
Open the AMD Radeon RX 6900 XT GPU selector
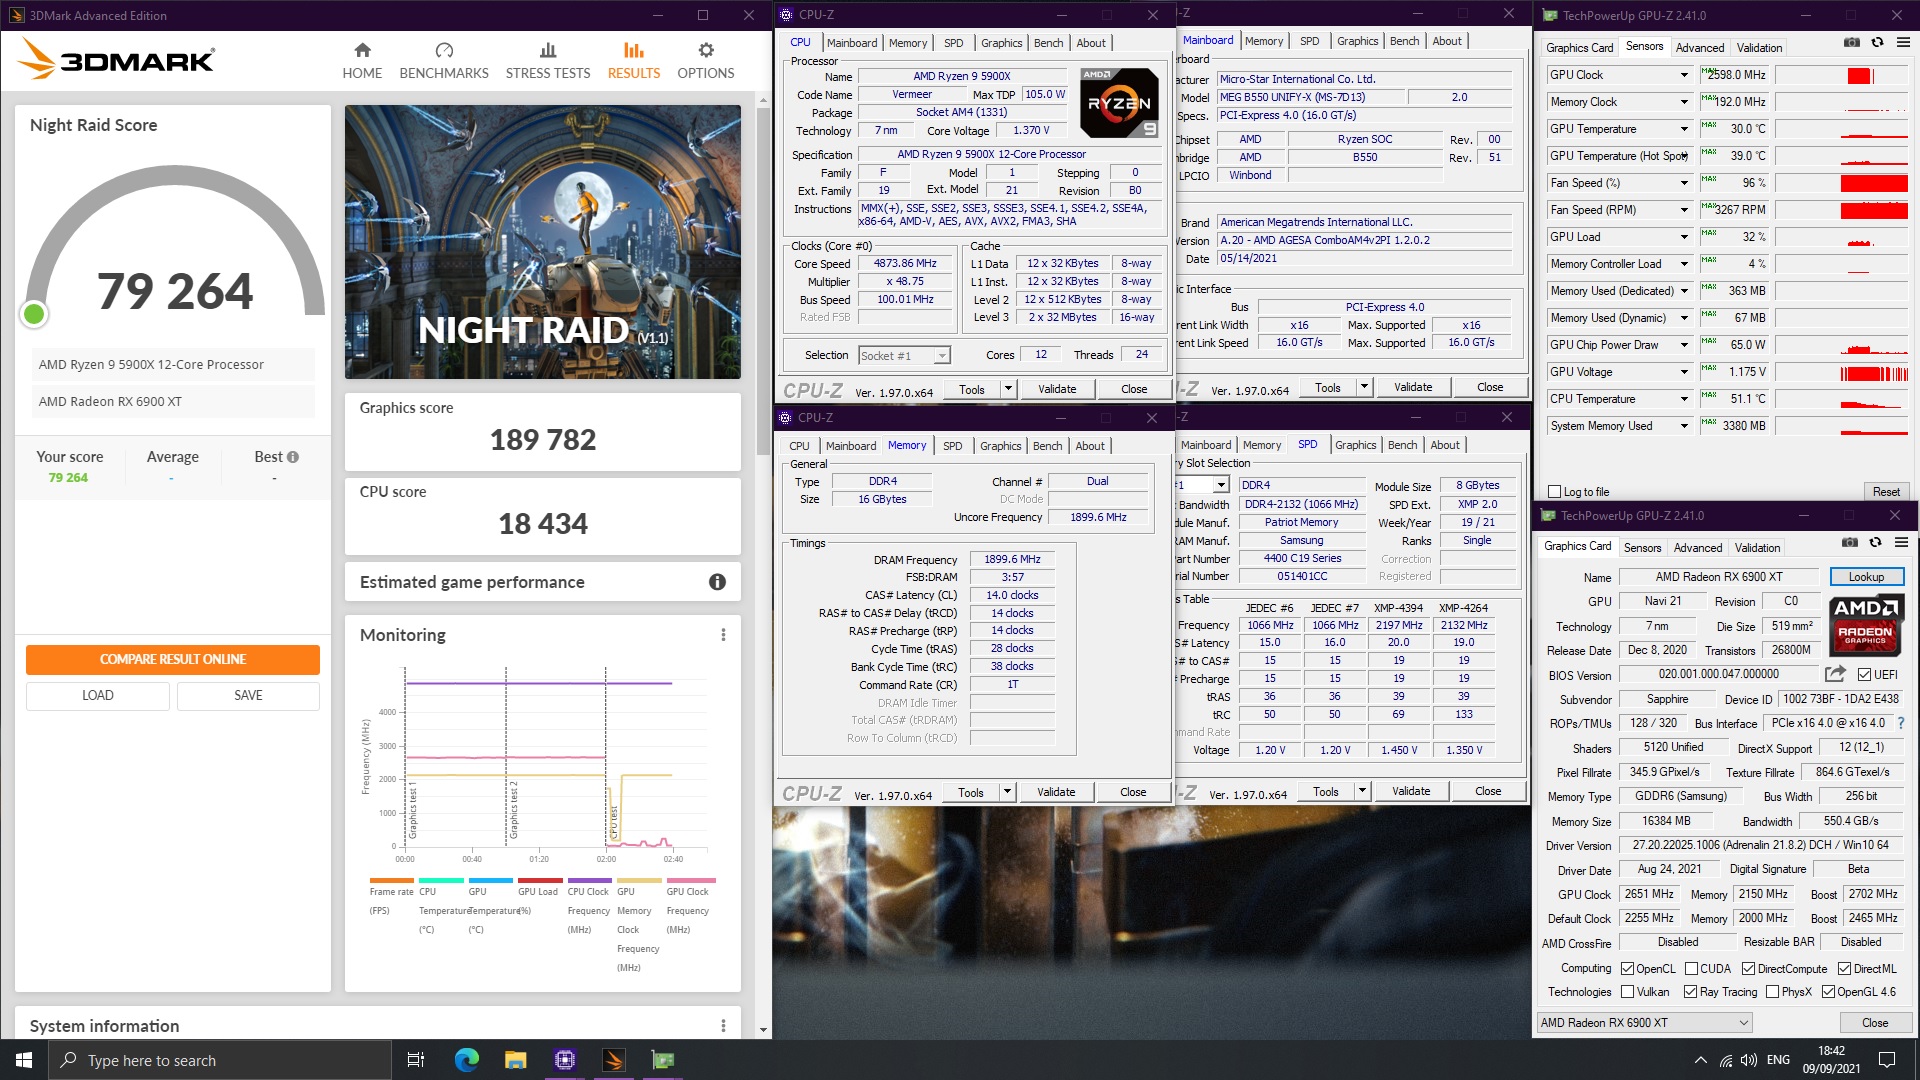click(x=1645, y=1023)
